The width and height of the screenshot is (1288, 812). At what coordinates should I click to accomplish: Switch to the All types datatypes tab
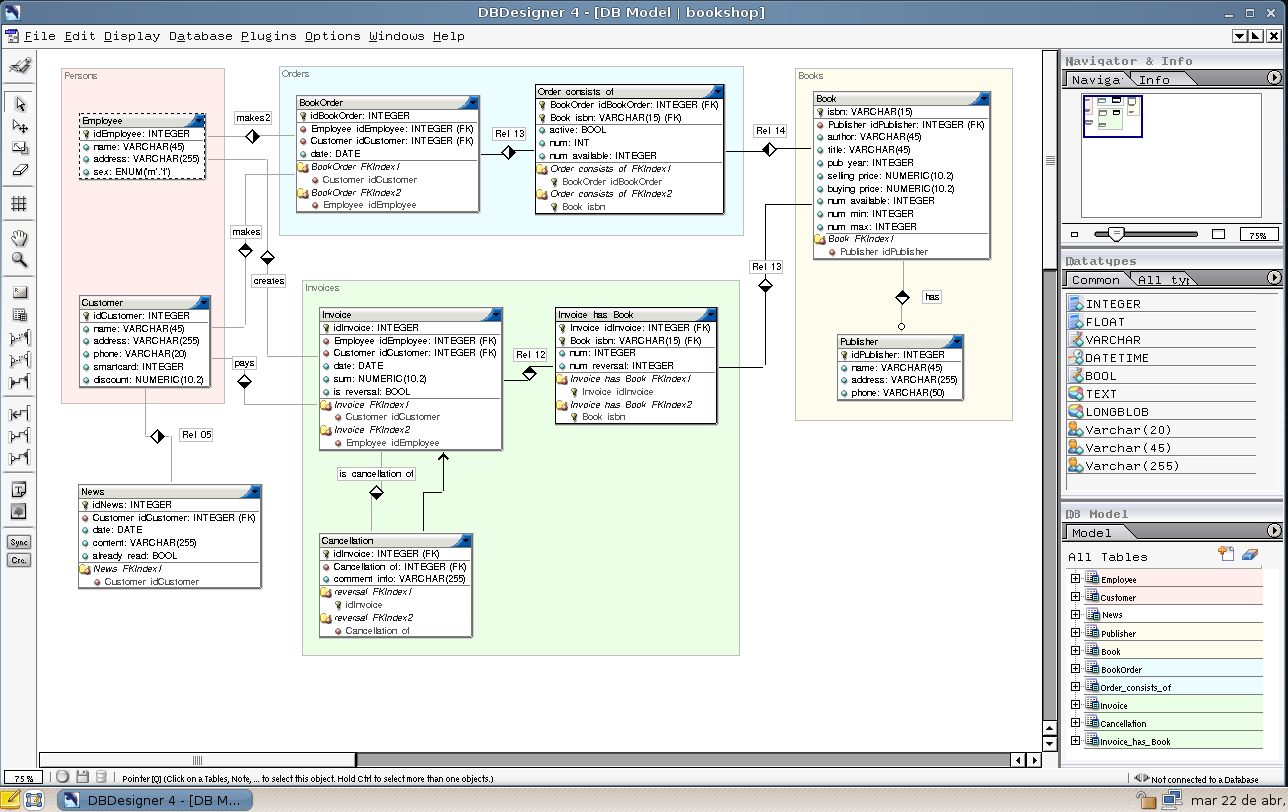(x=1162, y=280)
